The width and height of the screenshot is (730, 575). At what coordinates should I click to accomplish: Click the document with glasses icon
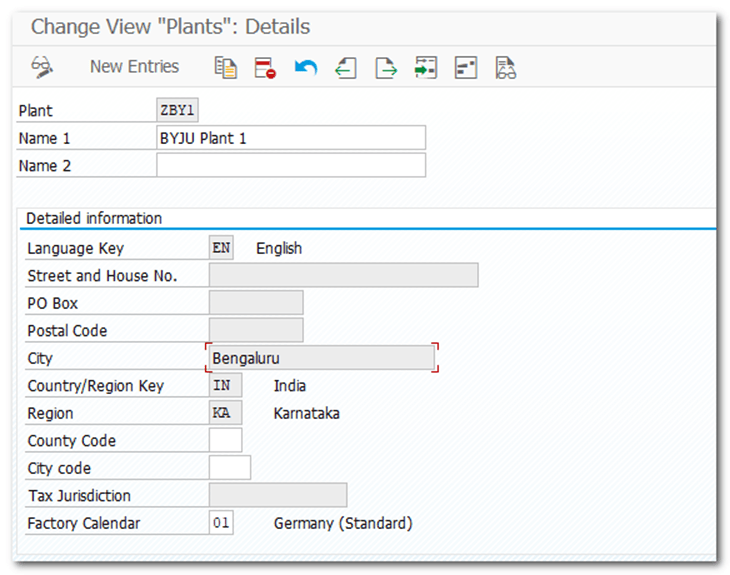[x=506, y=68]
